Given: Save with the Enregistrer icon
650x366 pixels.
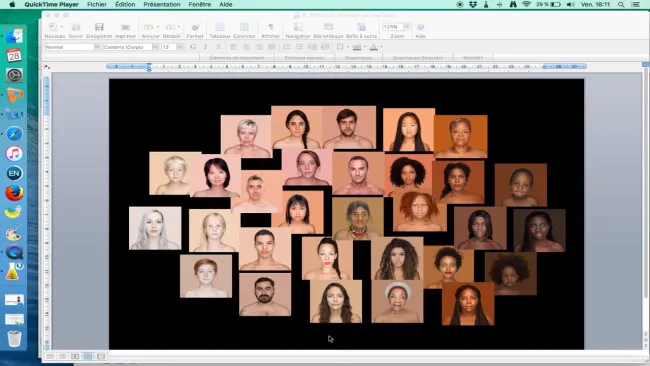Looking at the screenshot, I should (x=99, y=27).
